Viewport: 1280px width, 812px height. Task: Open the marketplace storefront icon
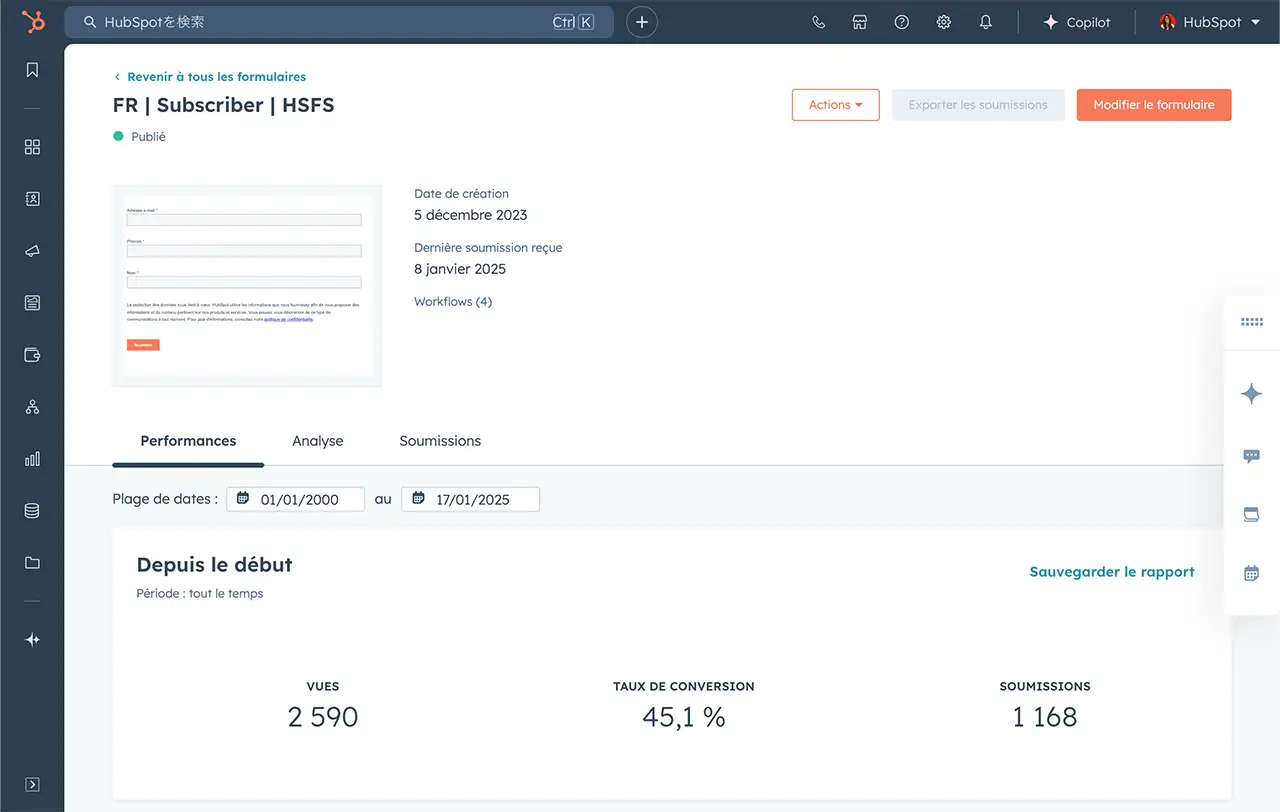click(860, 22)
